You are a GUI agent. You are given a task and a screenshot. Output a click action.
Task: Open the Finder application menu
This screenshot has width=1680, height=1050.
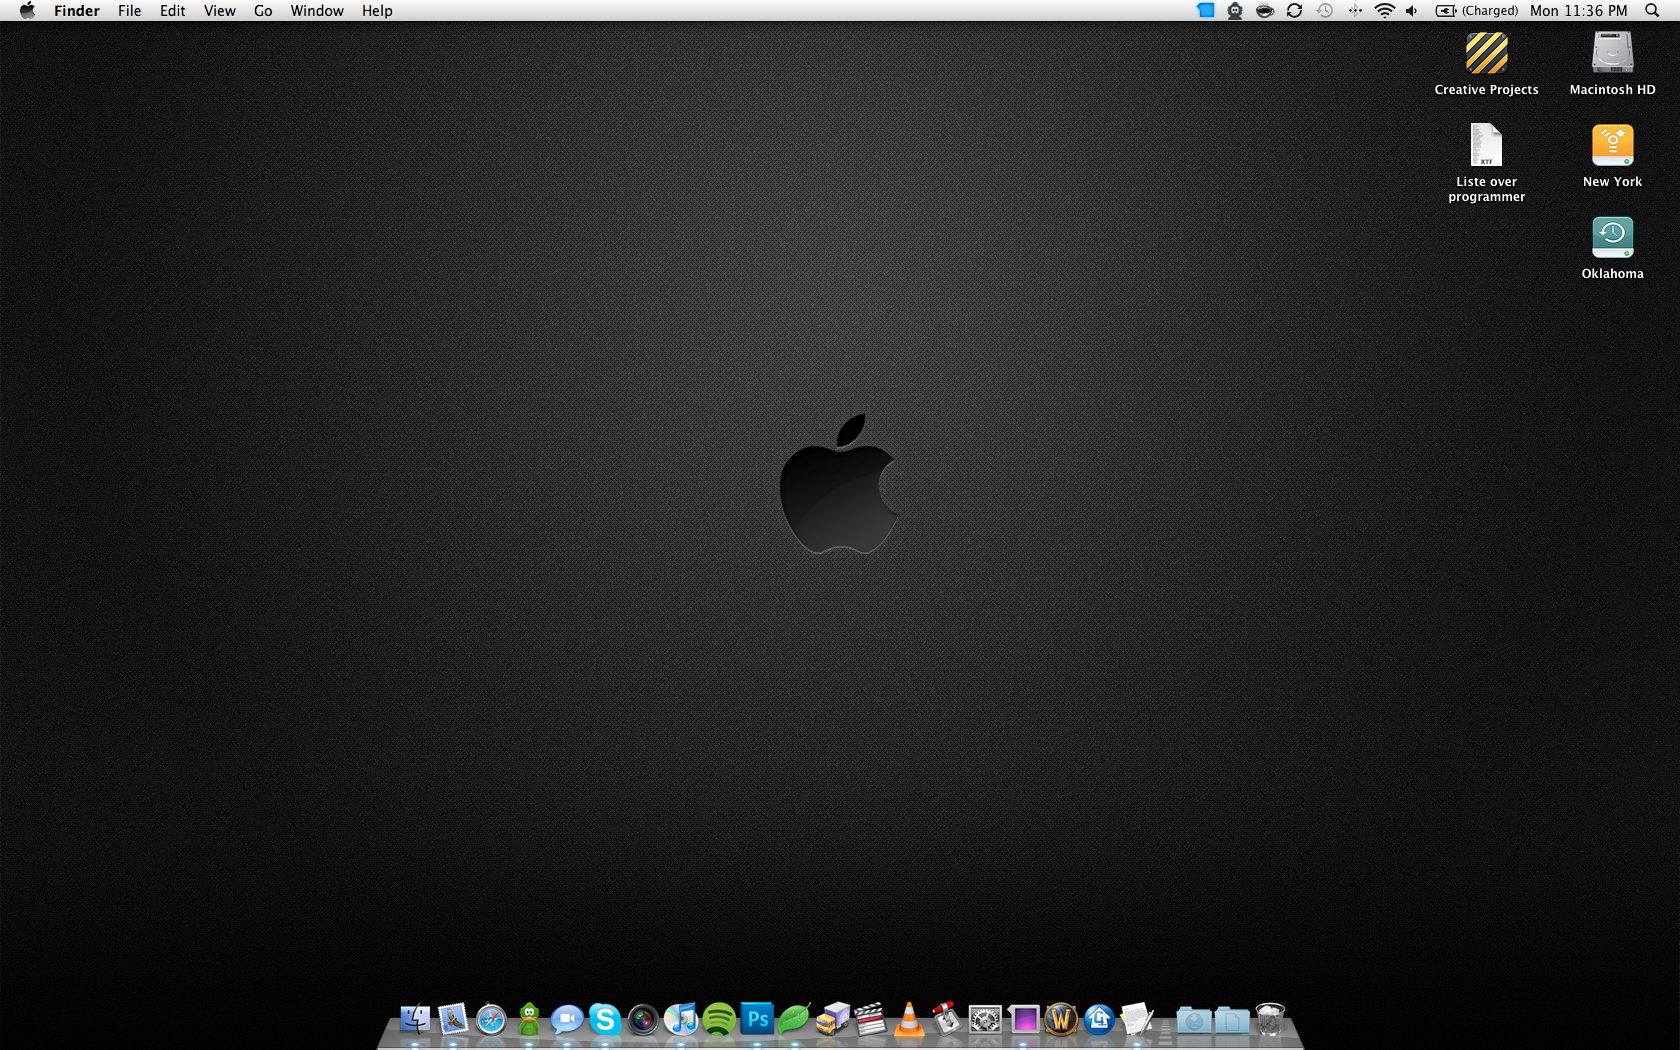[77, 10]
